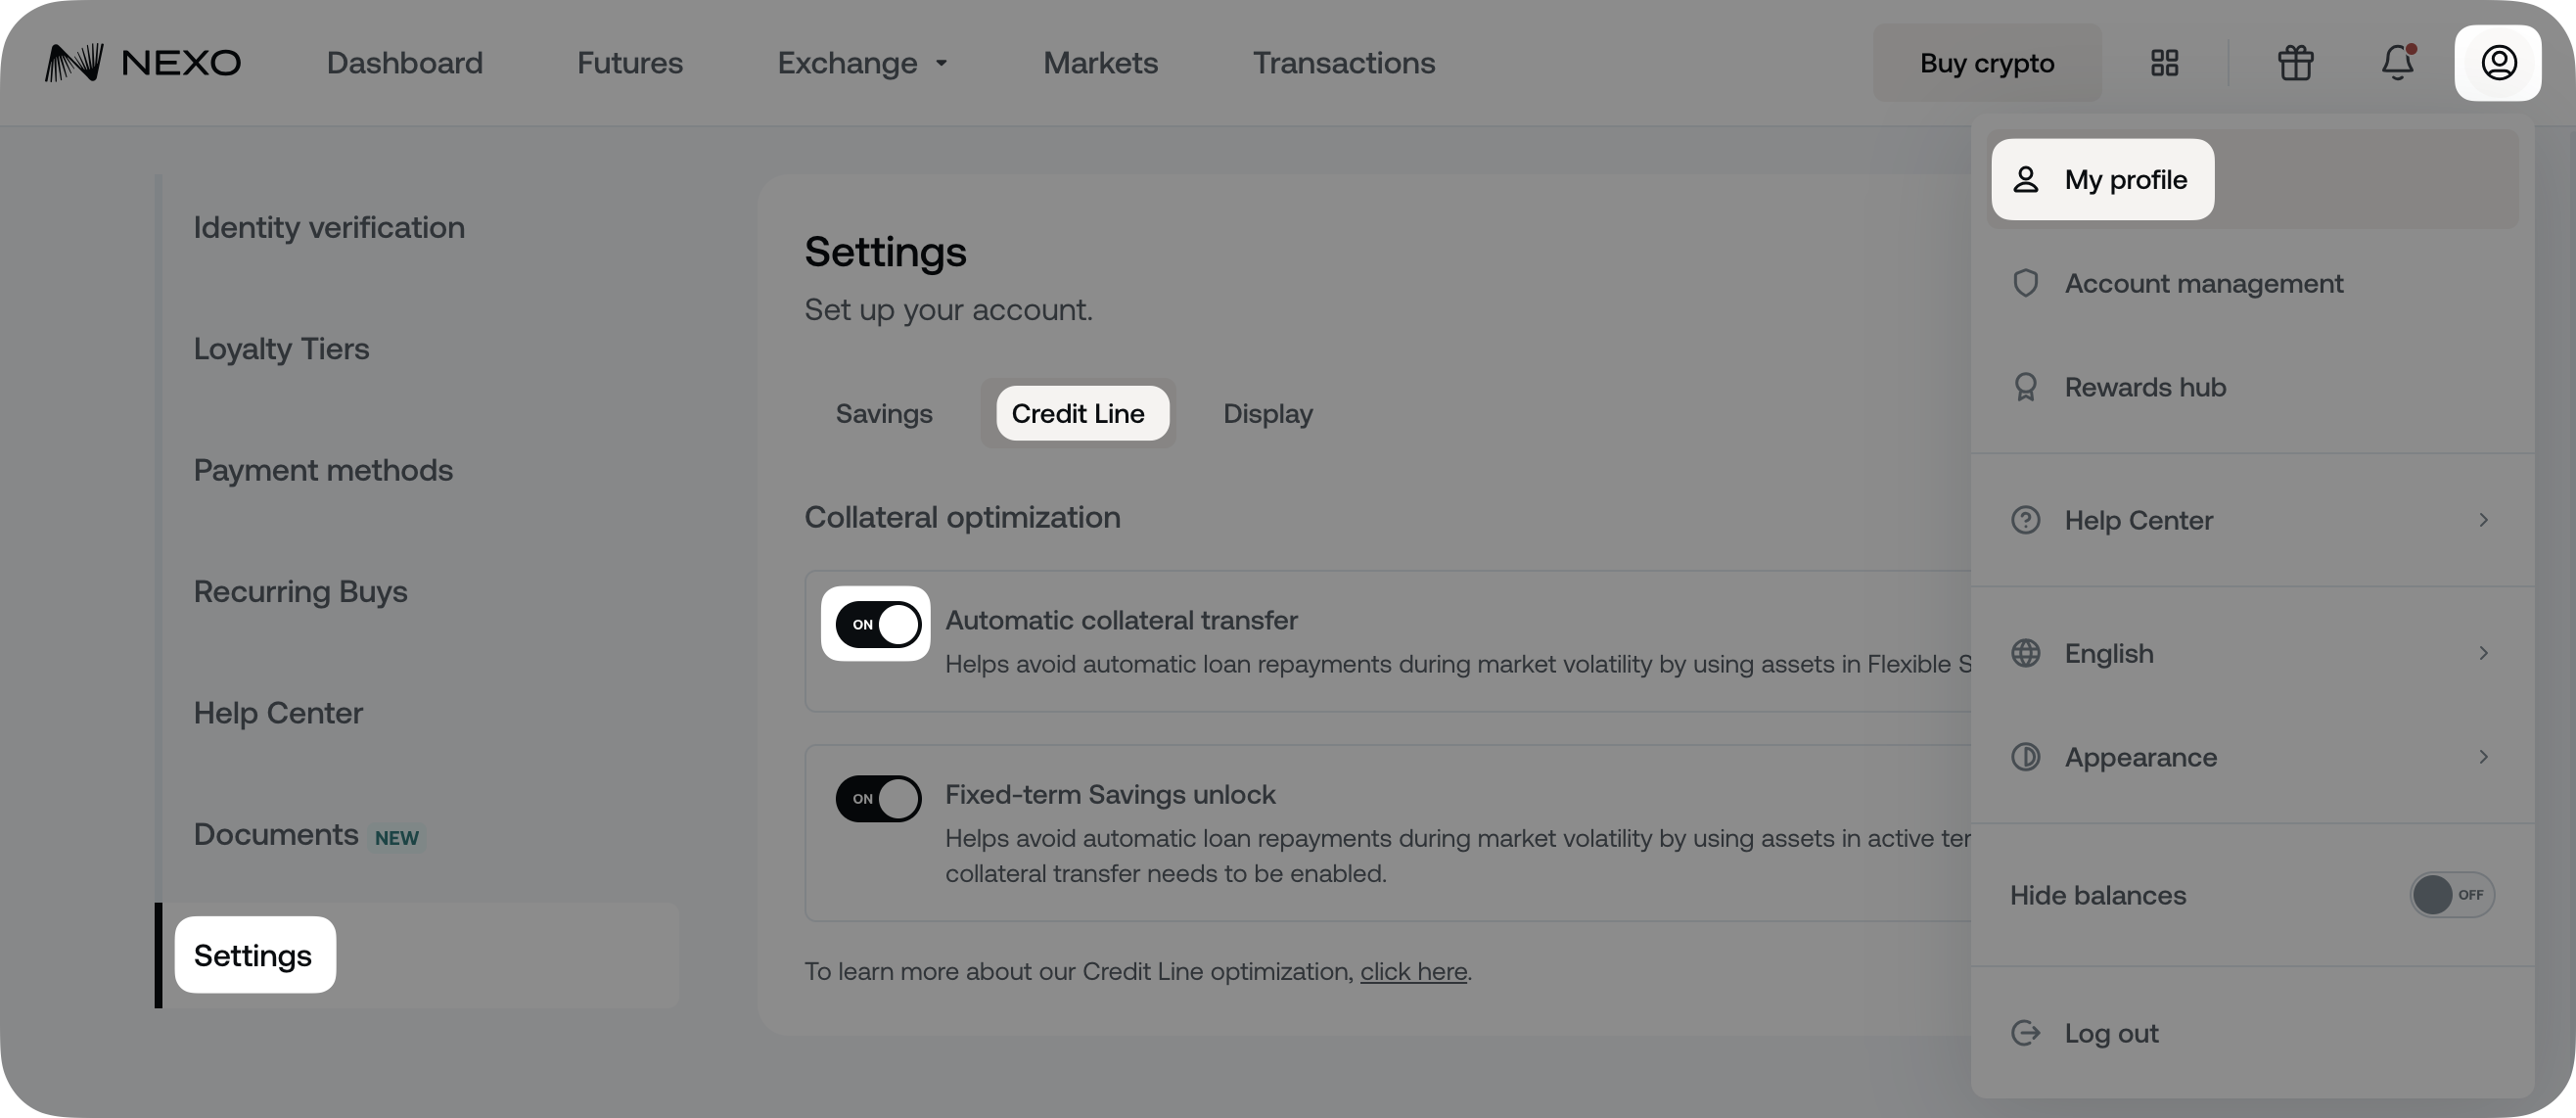Disable Automatic collateral transfer toggle

click(x=877, y=624)
